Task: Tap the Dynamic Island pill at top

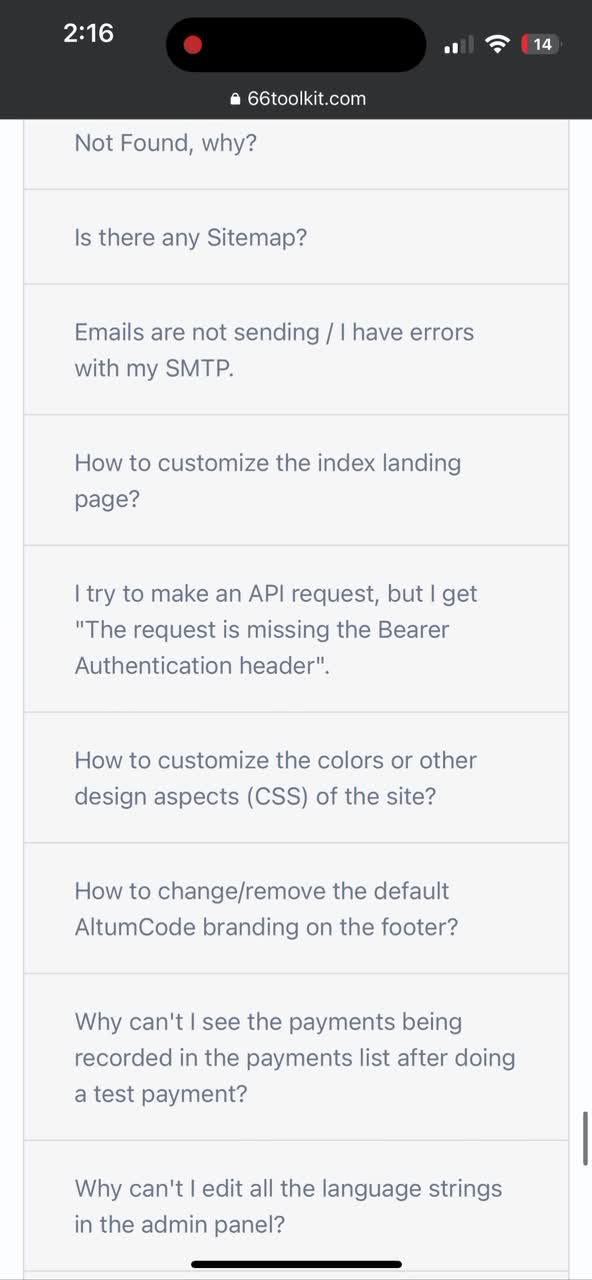Action: [x=296, y=44]
